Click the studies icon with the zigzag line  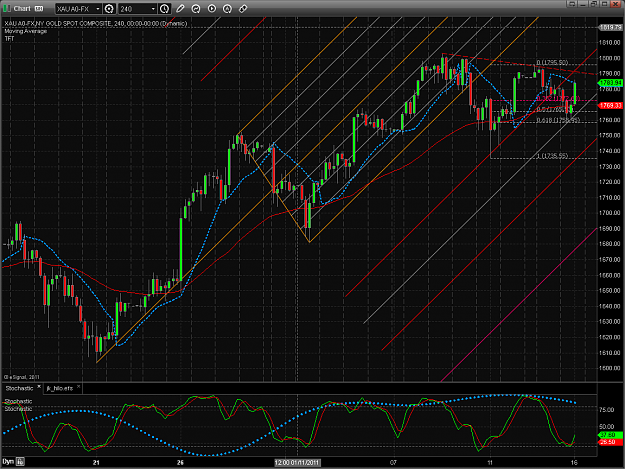tap(196, 8)
